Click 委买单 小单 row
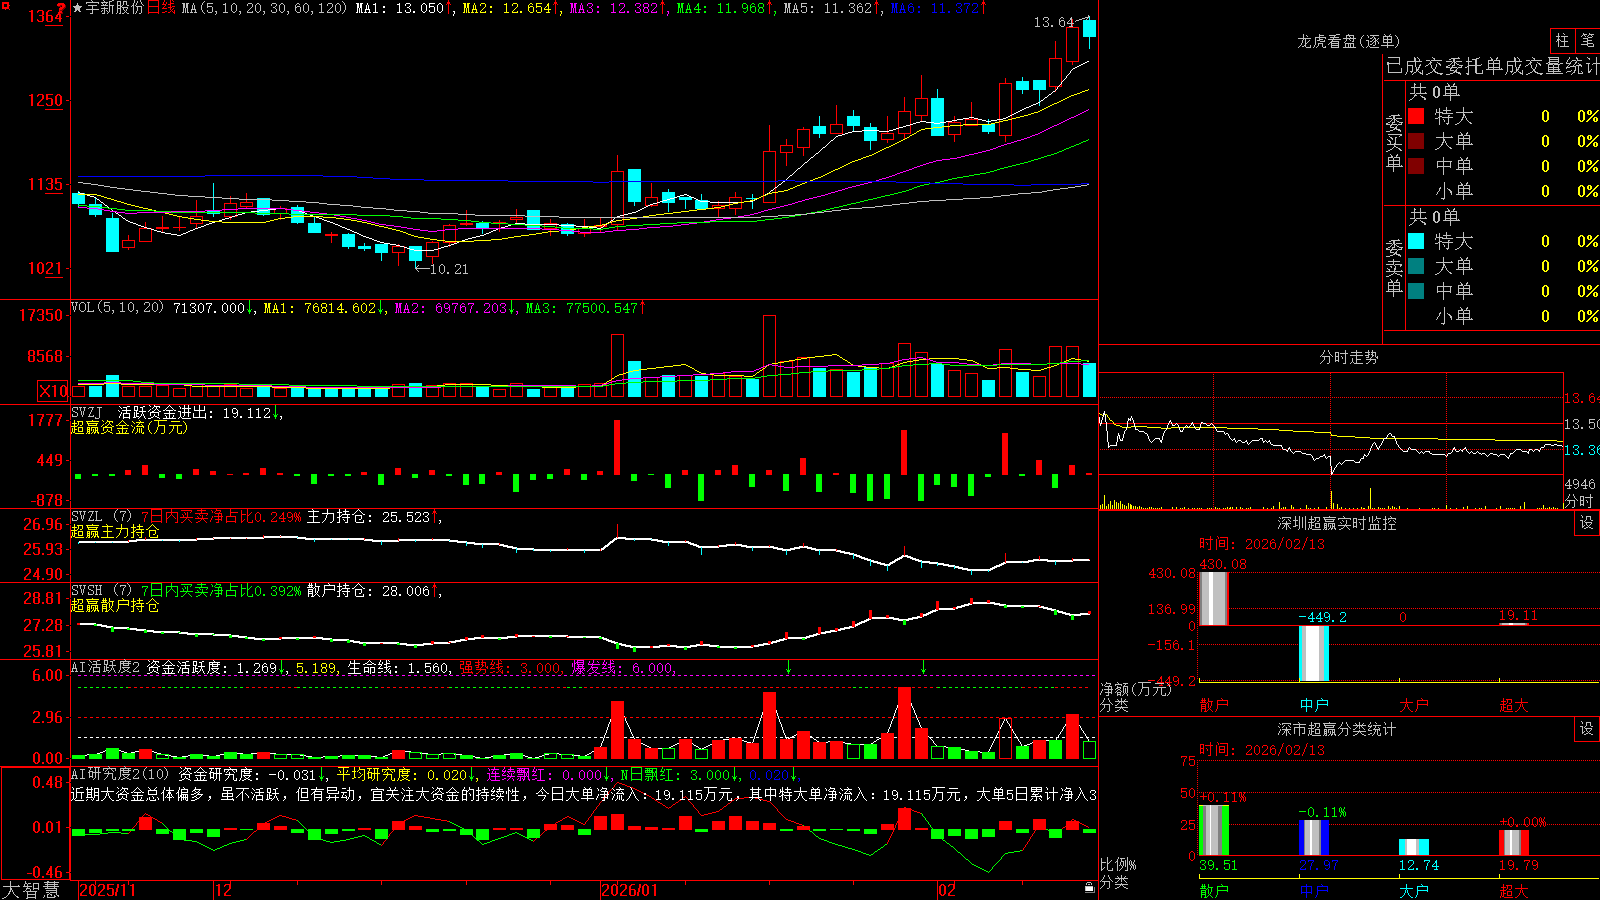 [1503, 191]
